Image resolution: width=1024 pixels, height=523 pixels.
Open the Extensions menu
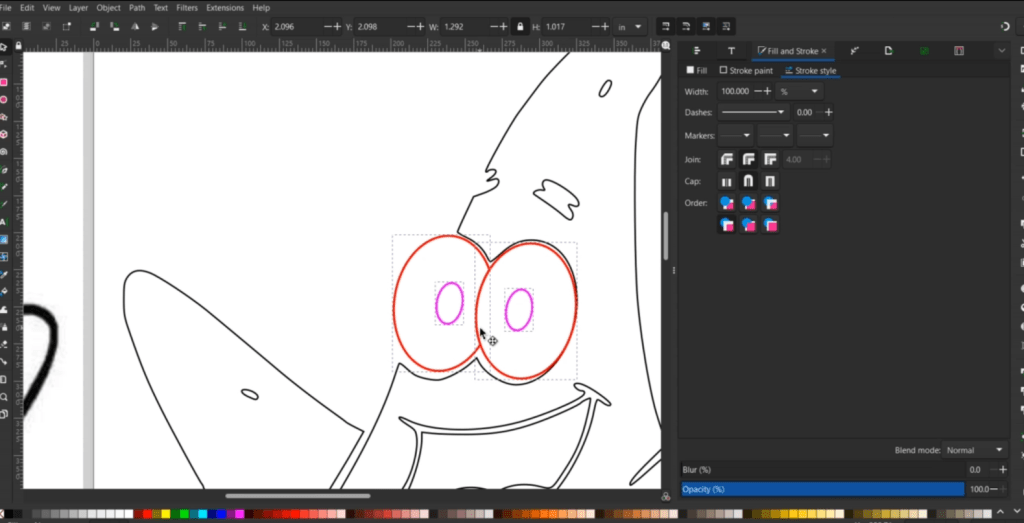point(224,7)
